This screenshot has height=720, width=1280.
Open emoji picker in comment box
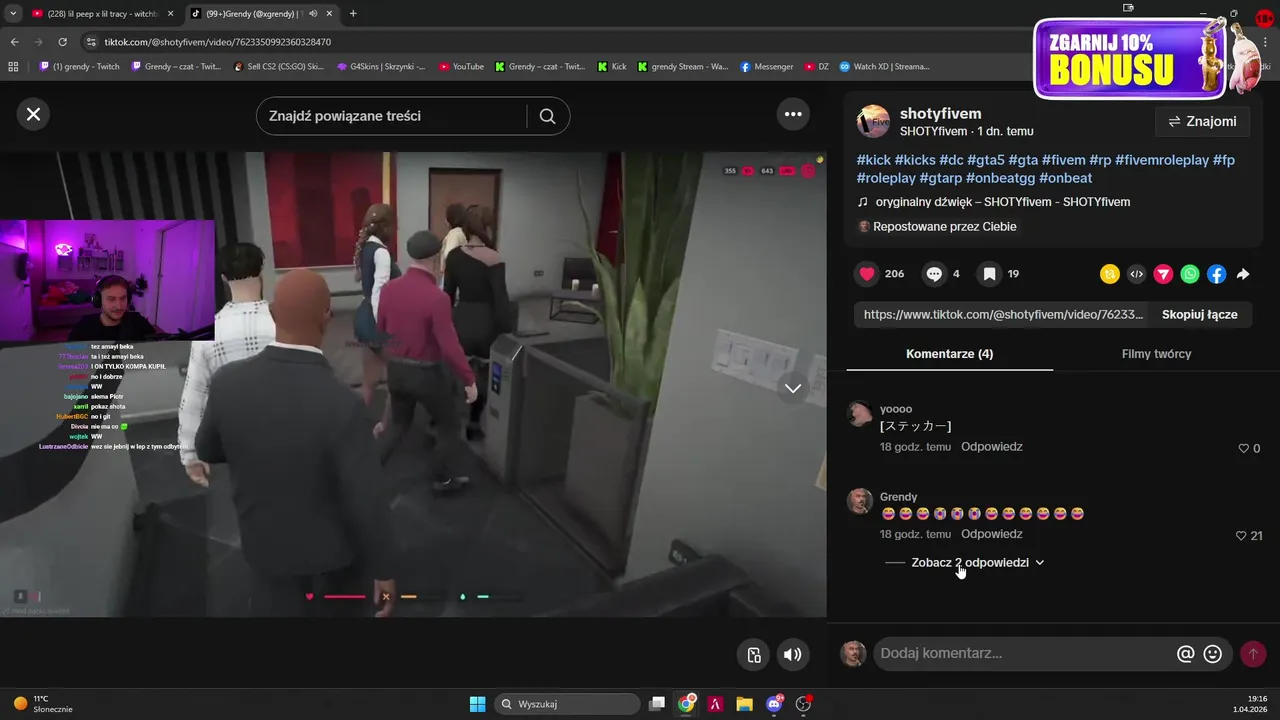click(1212, 654)
